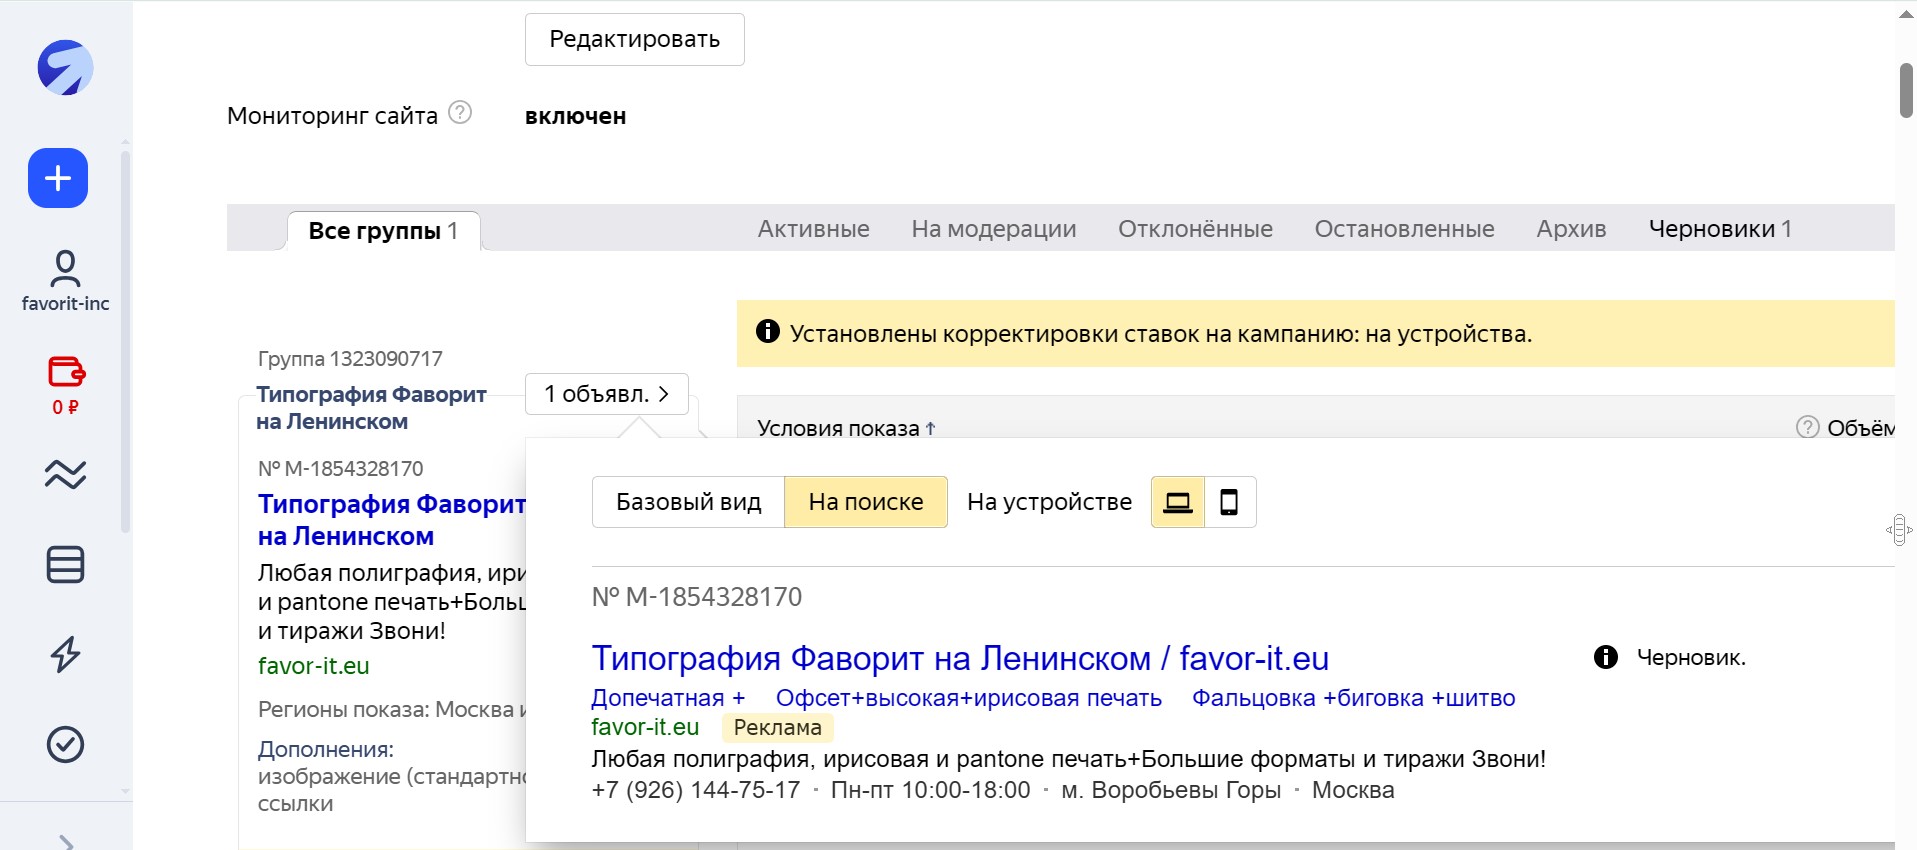Viewport: 1917px width, 850px height.
Task: Open the Все группы tab
Action: click(383, 231)
